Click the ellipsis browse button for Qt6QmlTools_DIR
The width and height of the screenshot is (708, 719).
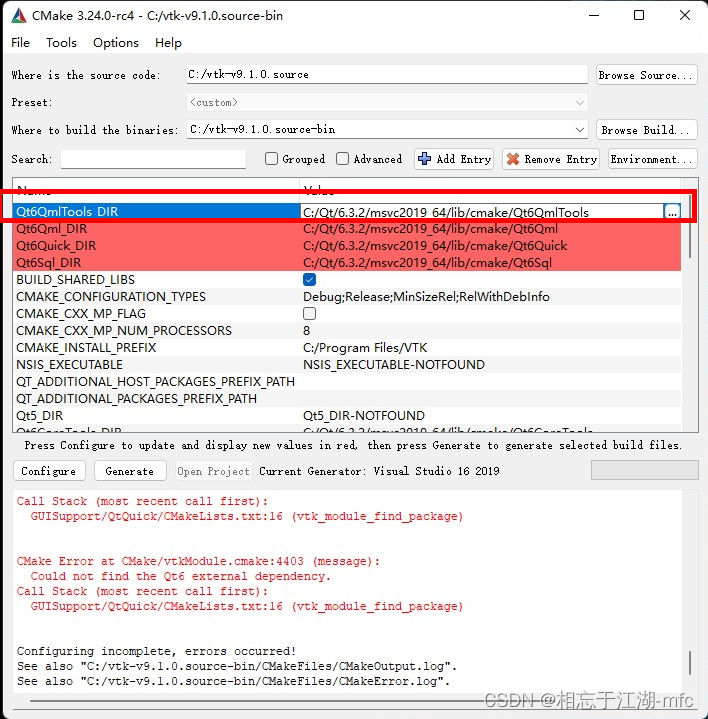pyautogui.click(x=672, y=212)
